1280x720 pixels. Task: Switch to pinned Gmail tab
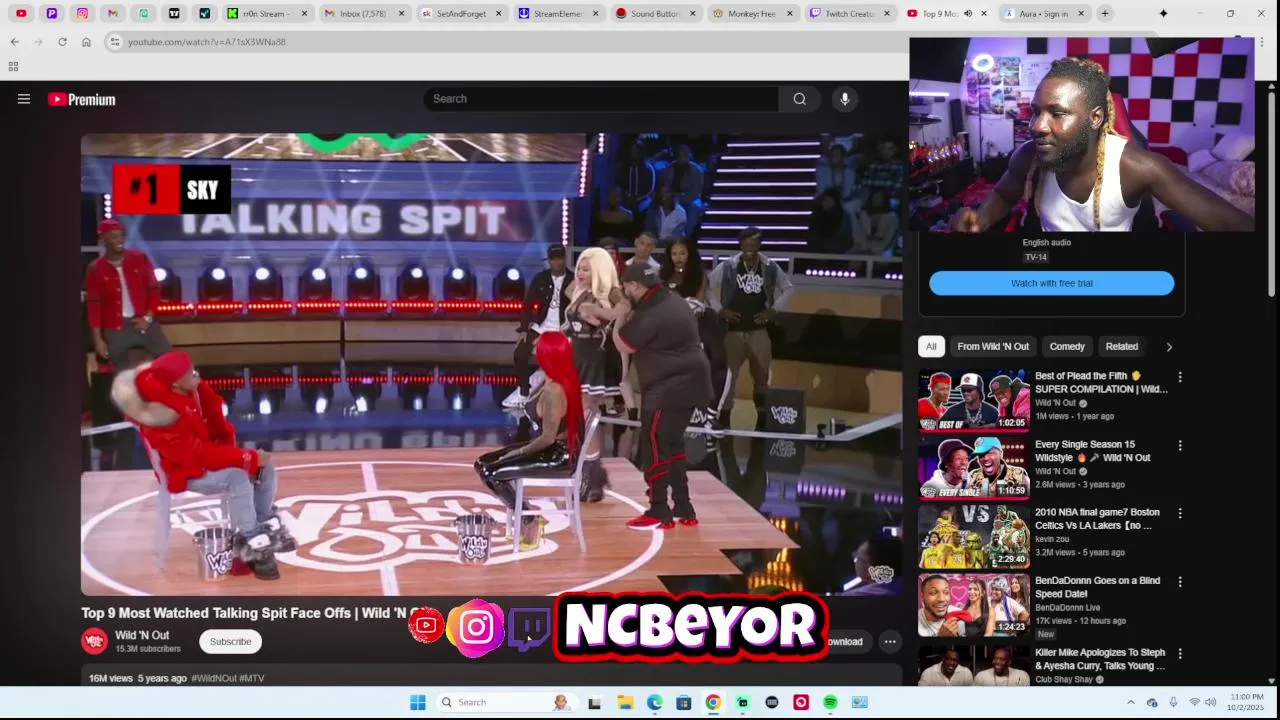click(x=113, y=14)
